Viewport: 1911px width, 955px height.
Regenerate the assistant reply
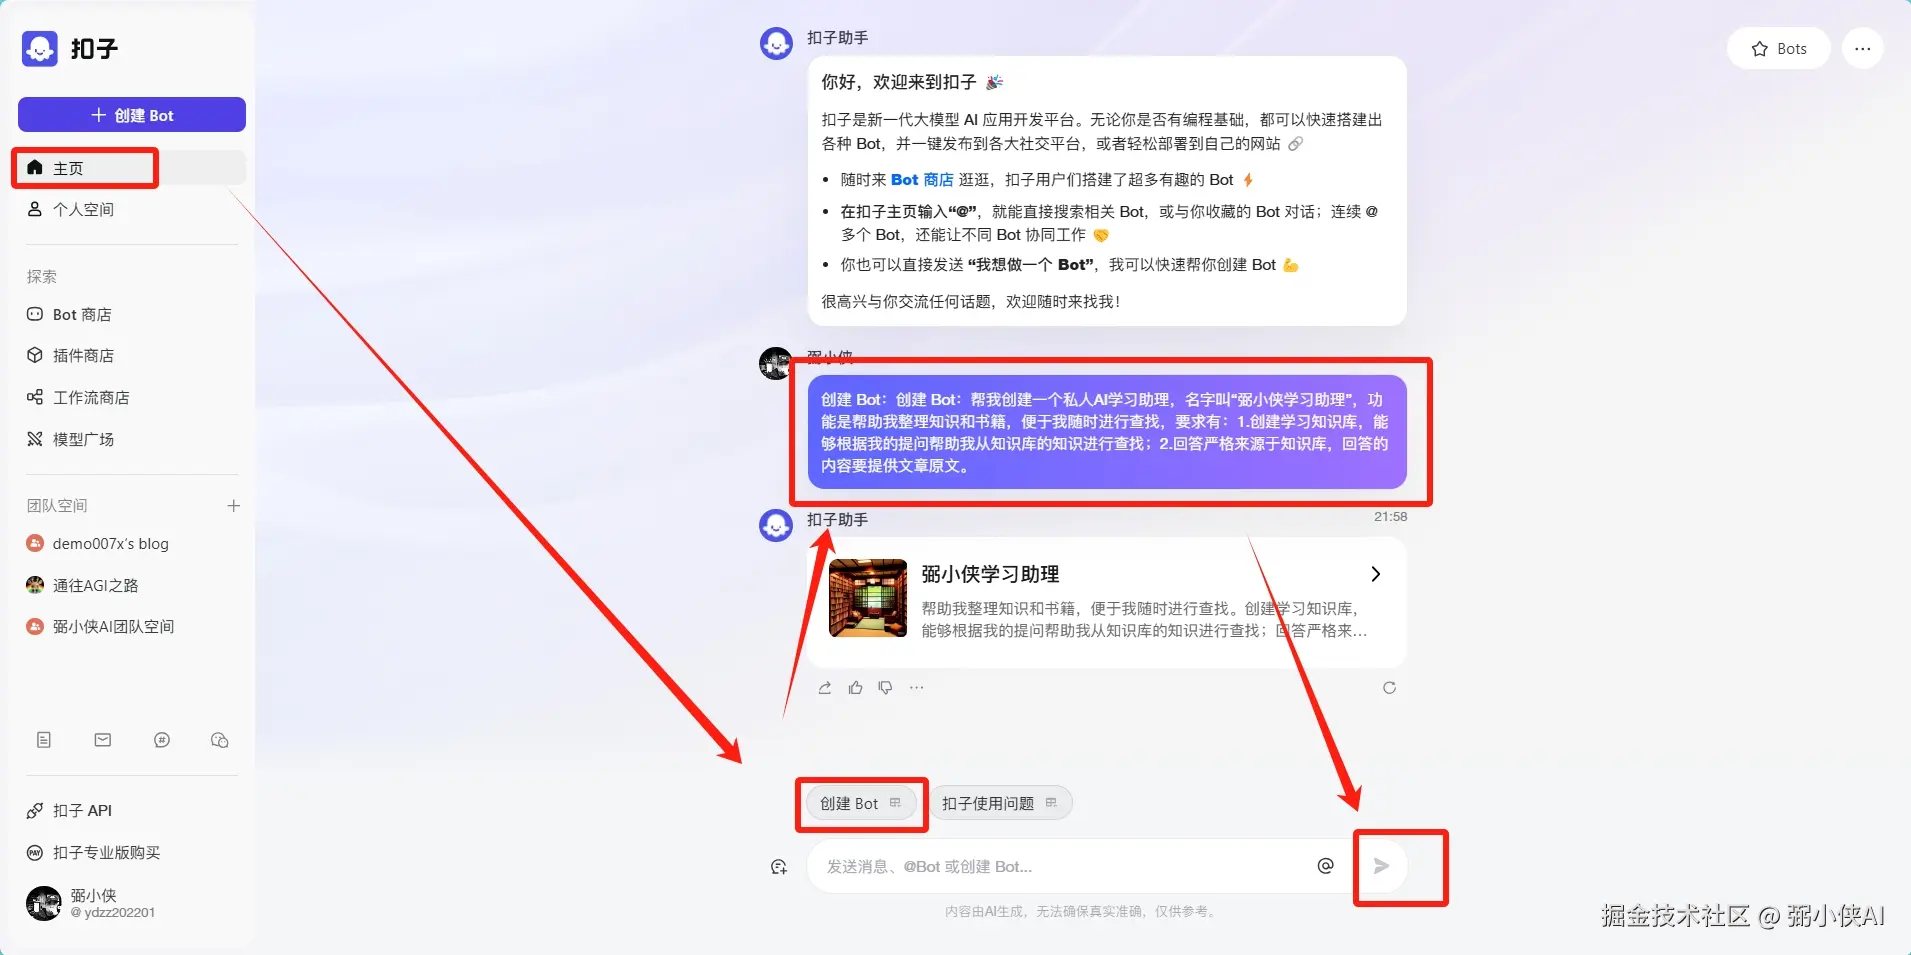1389,688
